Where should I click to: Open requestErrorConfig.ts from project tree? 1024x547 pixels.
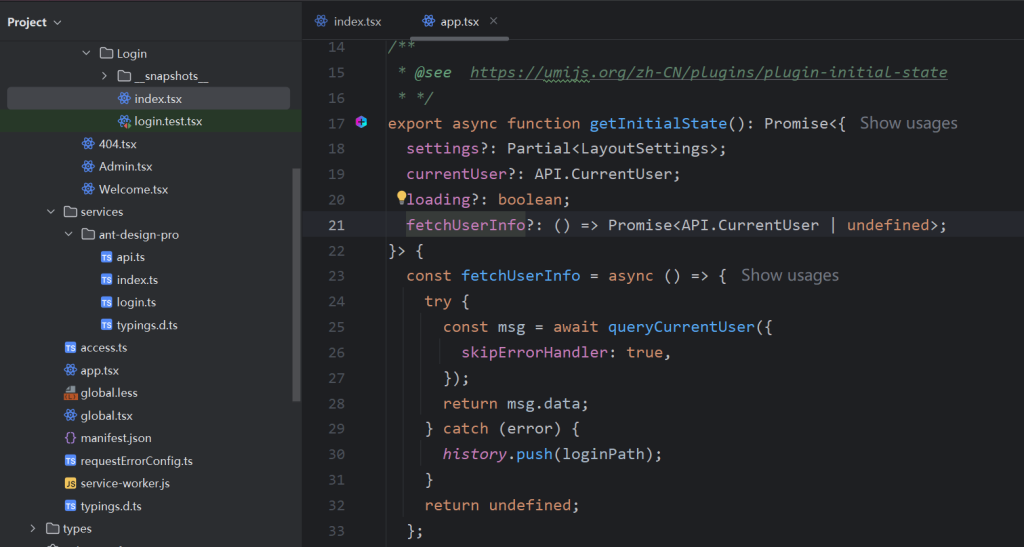pos(136,461)
